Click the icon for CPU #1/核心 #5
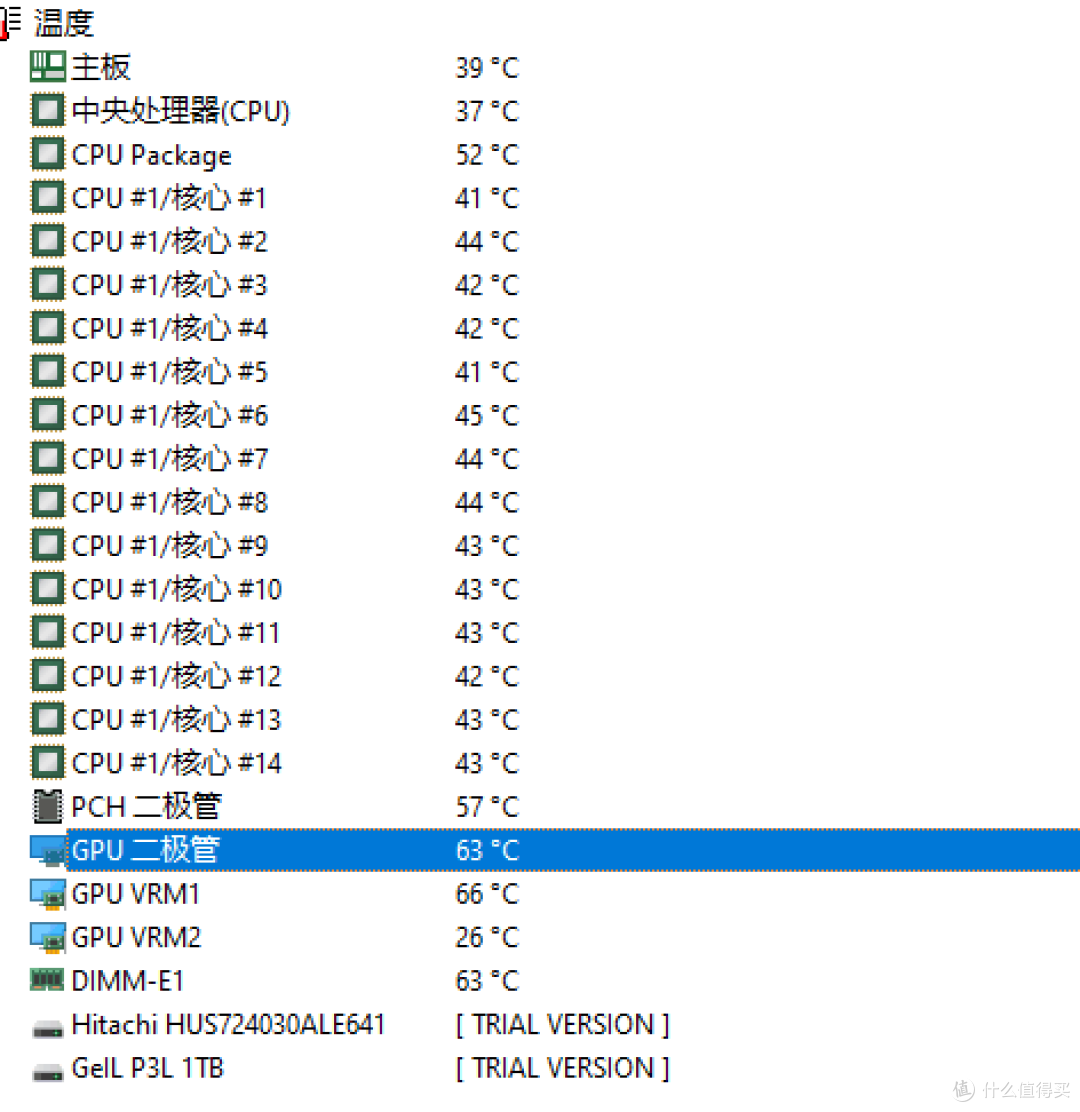 [48, 372]
